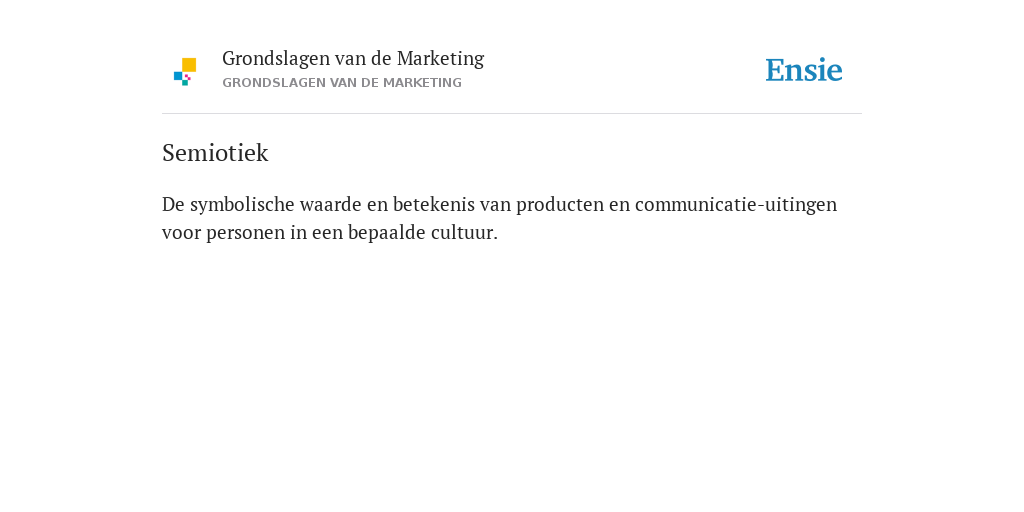Open the Ensie brand logo
The width and height of the screenshot is (1024, 512).
(x=804, y=70)
